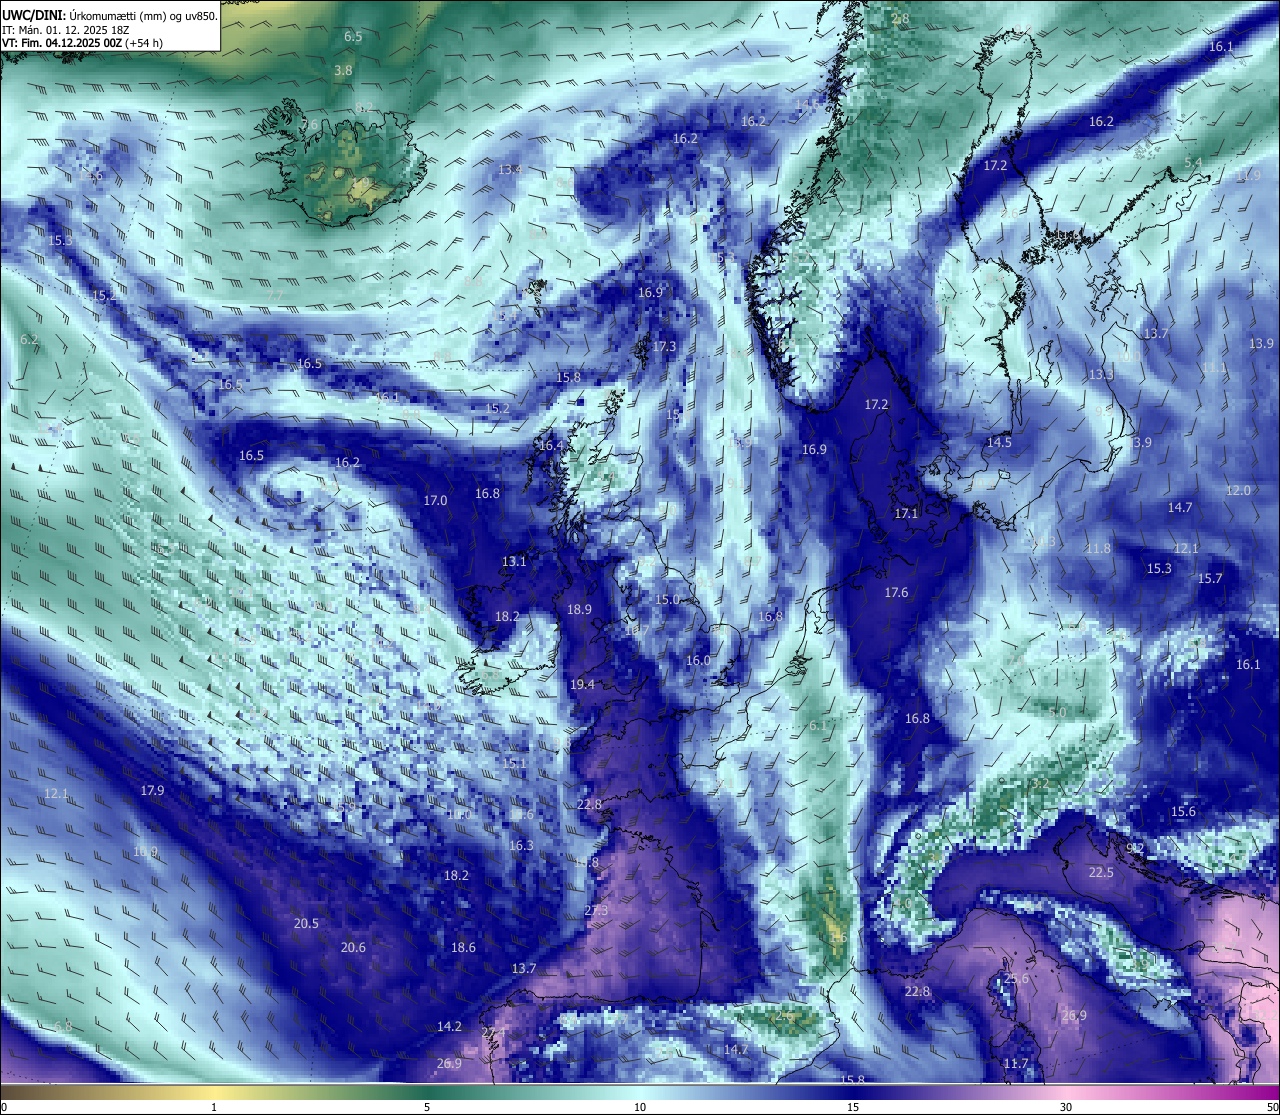This screenshot has width=1280, height=1115.
Task: Select the 13.1 value label
Action: pyautogui.click(x=514, y=561)
